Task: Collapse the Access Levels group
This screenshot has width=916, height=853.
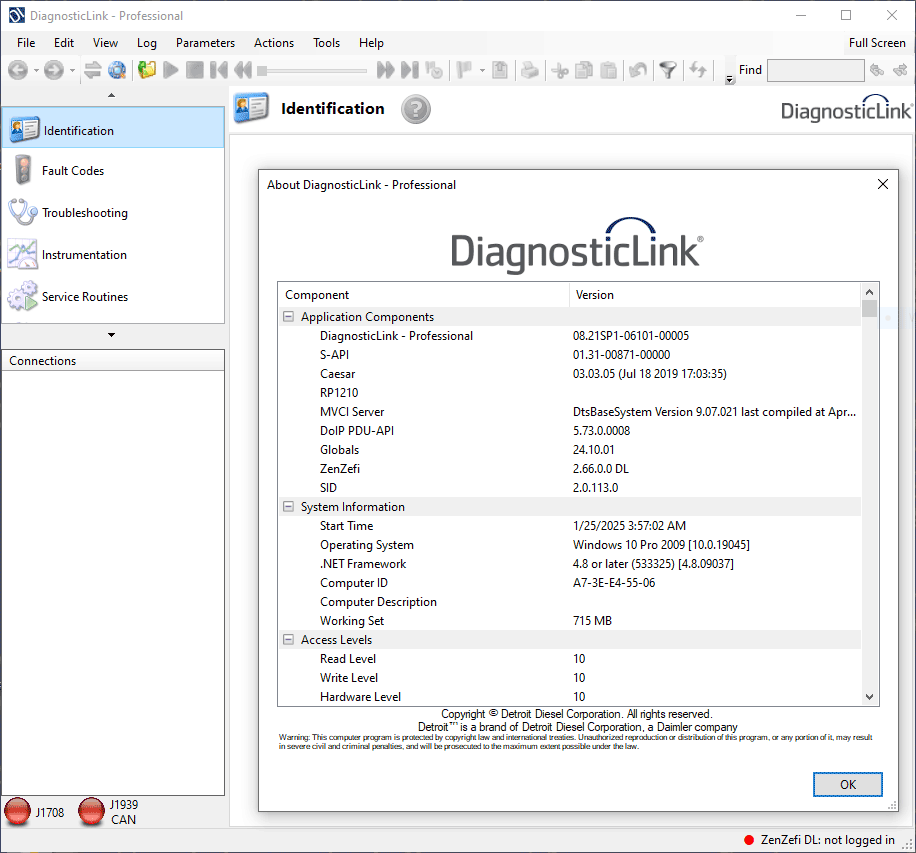Action: pyautogui.click(x=288, y=639)
